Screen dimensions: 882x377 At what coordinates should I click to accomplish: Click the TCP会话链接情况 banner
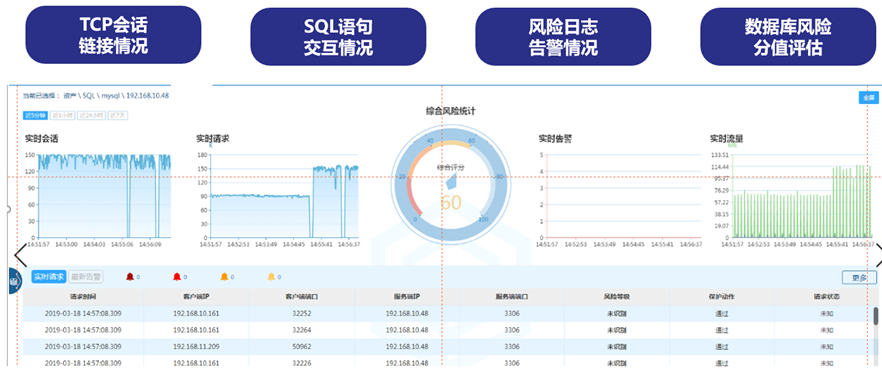(113, 35)
